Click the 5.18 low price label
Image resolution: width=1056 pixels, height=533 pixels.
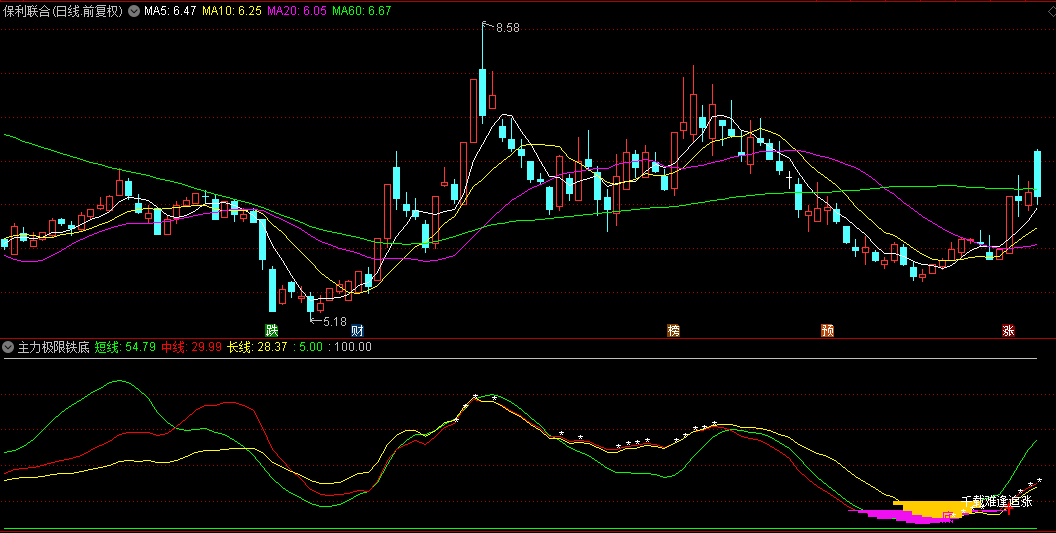coord(333,322)
